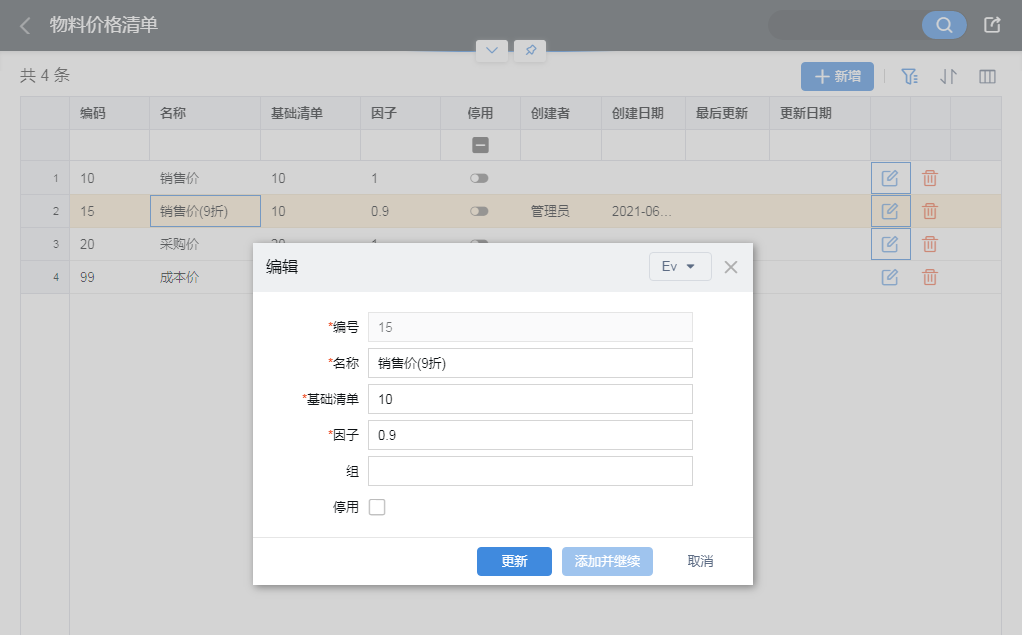The image size is (1022, 635).
Task: Delete the row 销售价(9折) with trash icon
Action: point(930,211)
